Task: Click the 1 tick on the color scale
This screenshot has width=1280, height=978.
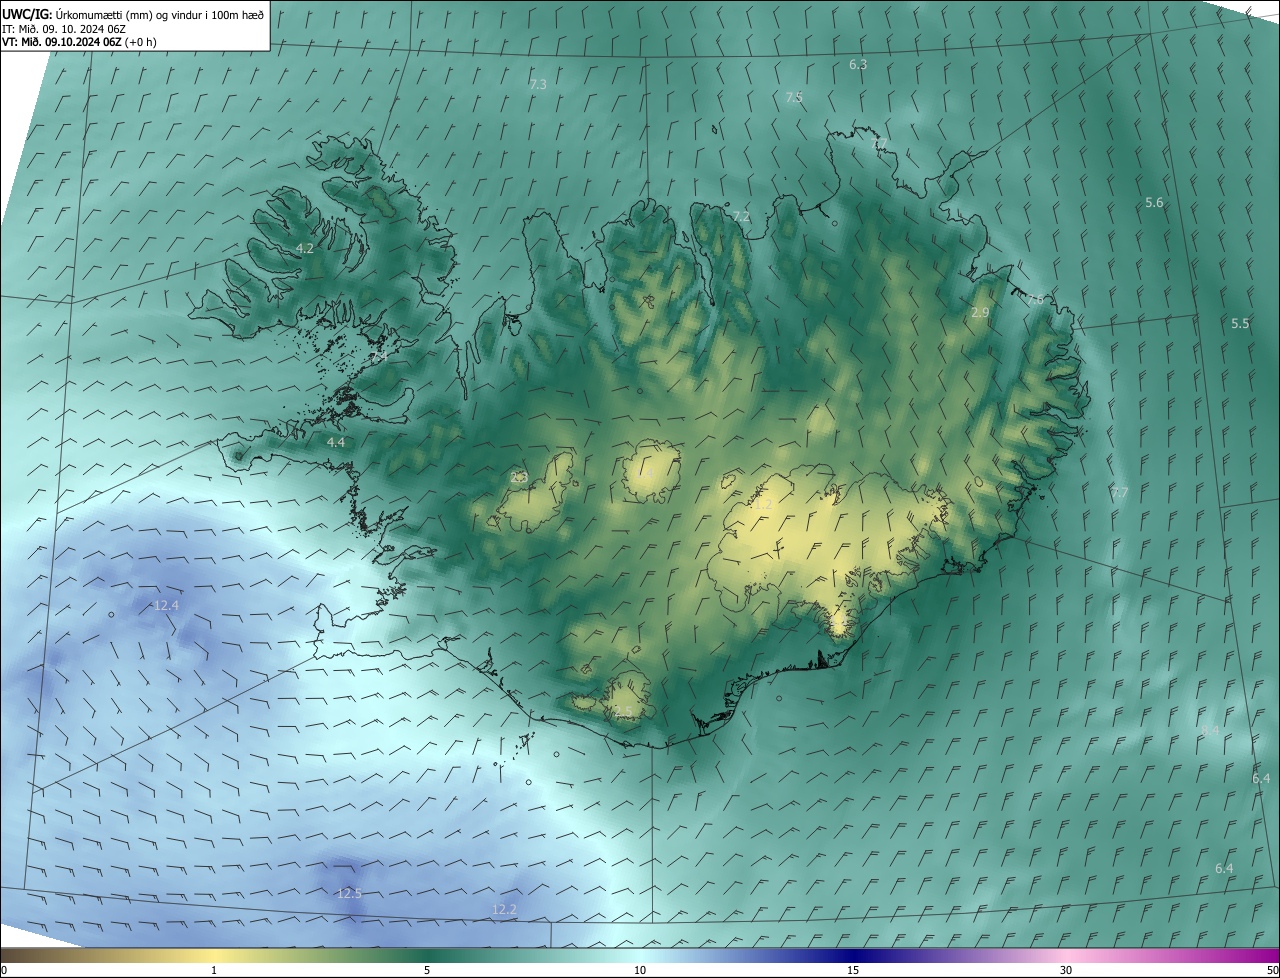Action: (214, 970)
